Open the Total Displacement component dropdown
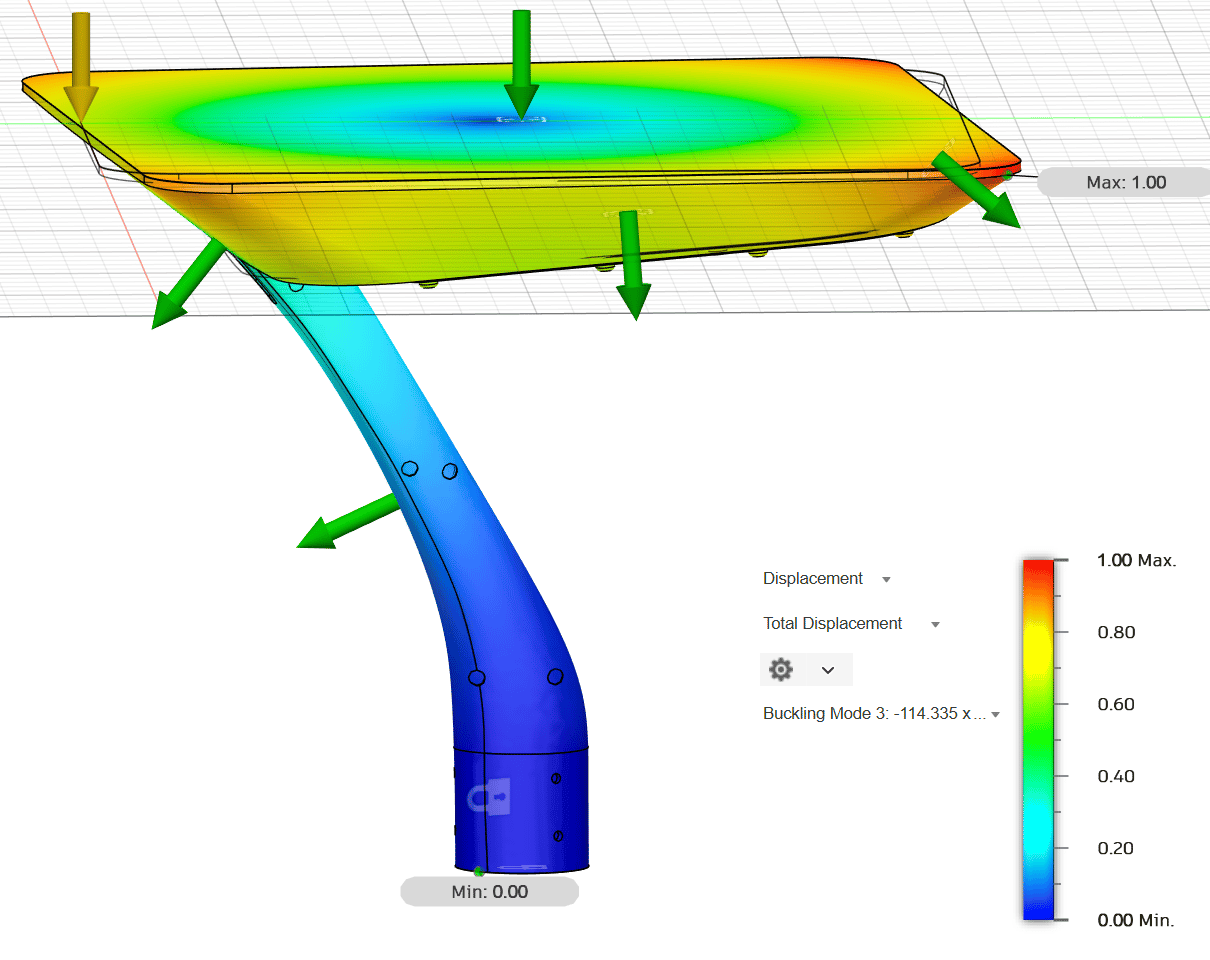 tap(851, 624)
